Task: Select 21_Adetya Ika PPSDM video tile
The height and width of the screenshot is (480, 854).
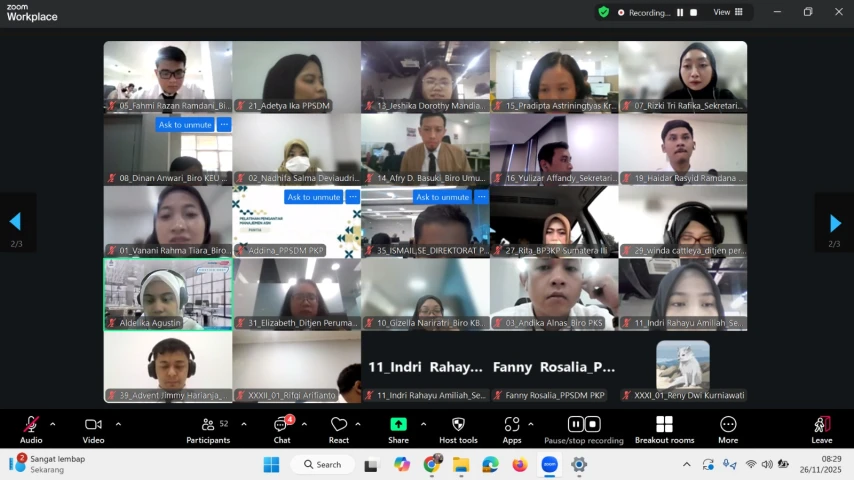Action: [x=296, y=77]
